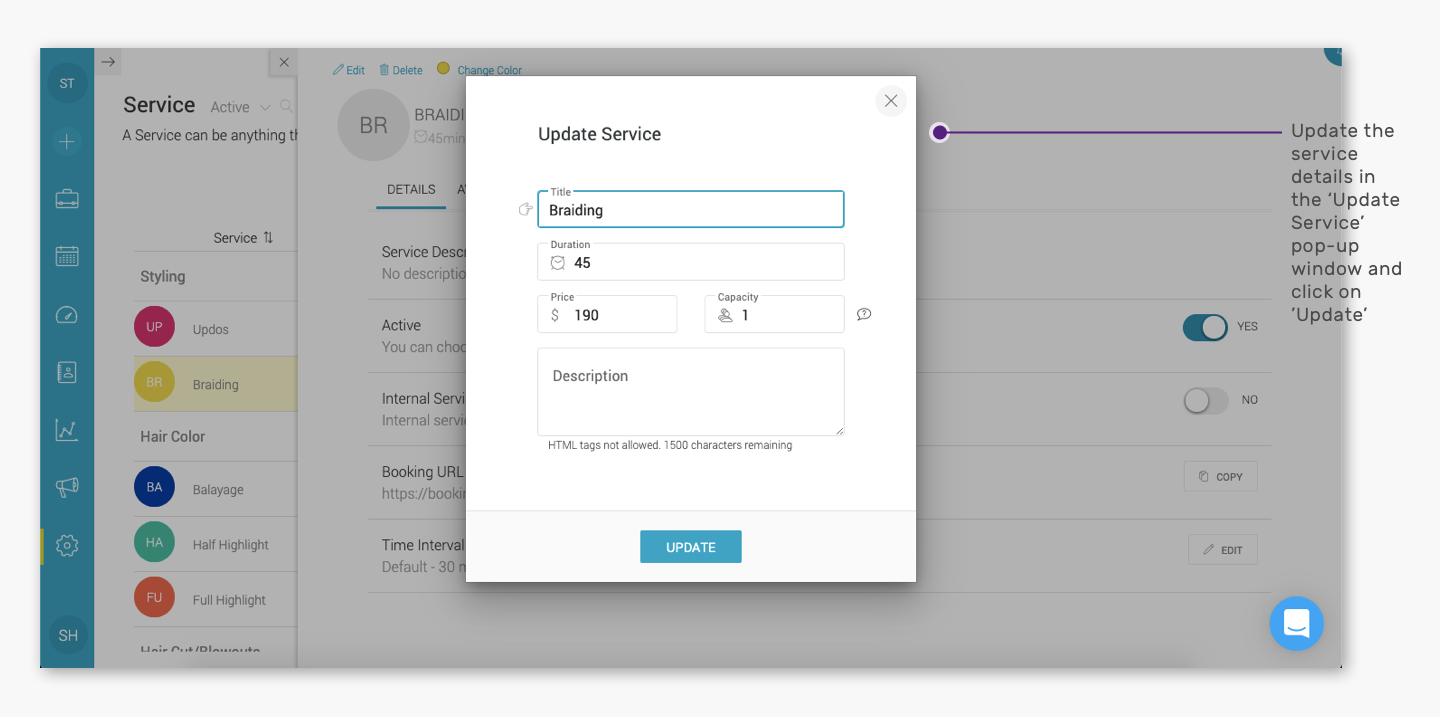The image size is (1440, 718).
Task: Switch to the DETAILS tab
Action: pos(411,189)
